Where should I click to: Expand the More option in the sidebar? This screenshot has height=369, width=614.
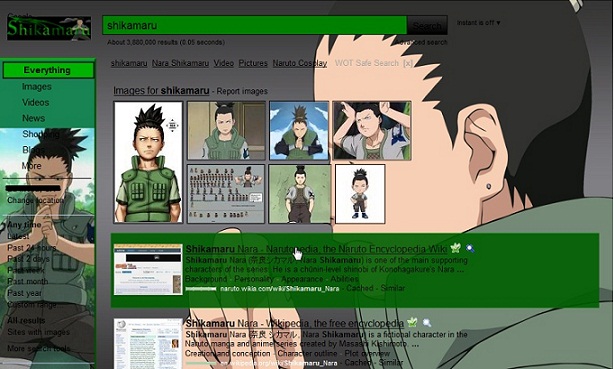31,166
